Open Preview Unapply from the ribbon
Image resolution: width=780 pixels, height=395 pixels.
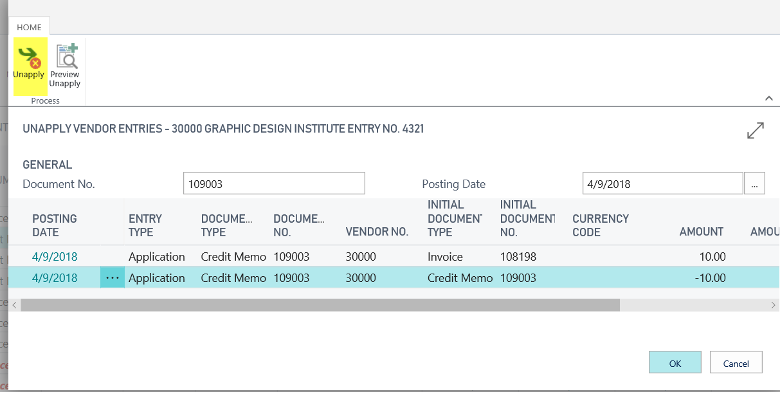point(65,65)
